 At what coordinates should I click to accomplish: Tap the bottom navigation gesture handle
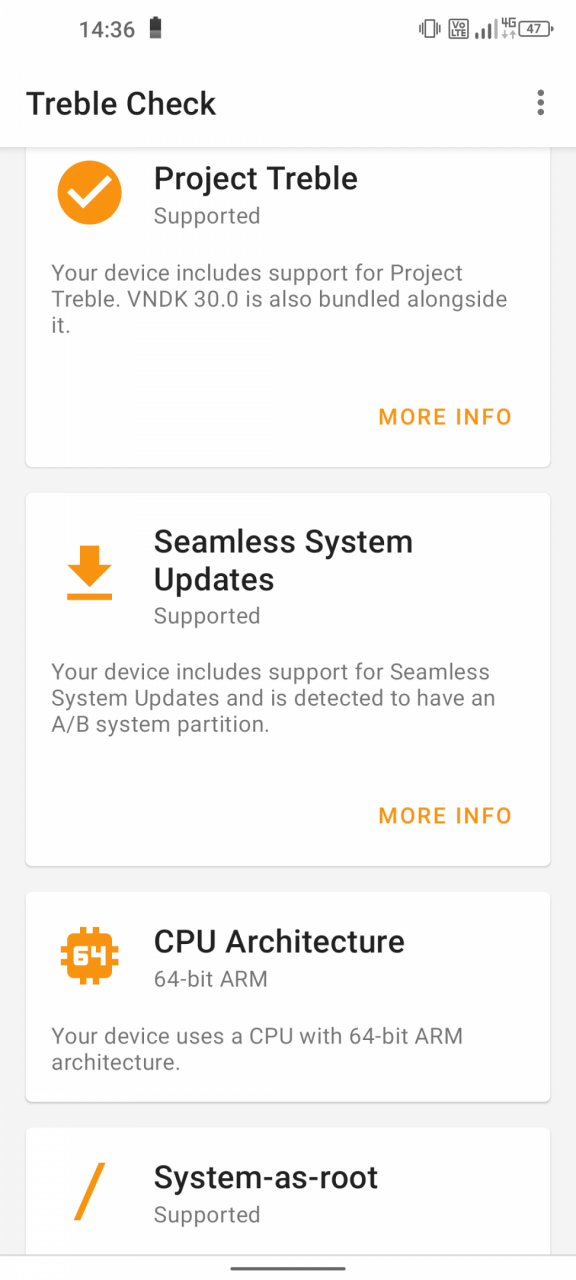288,1267
